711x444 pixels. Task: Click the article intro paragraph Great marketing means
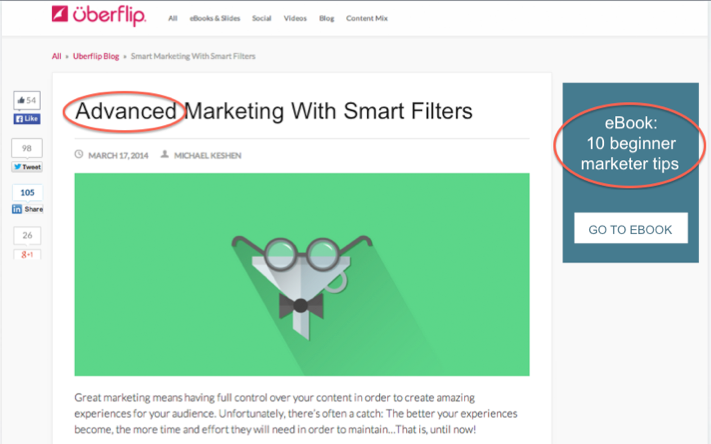click(x=296, y=413)
